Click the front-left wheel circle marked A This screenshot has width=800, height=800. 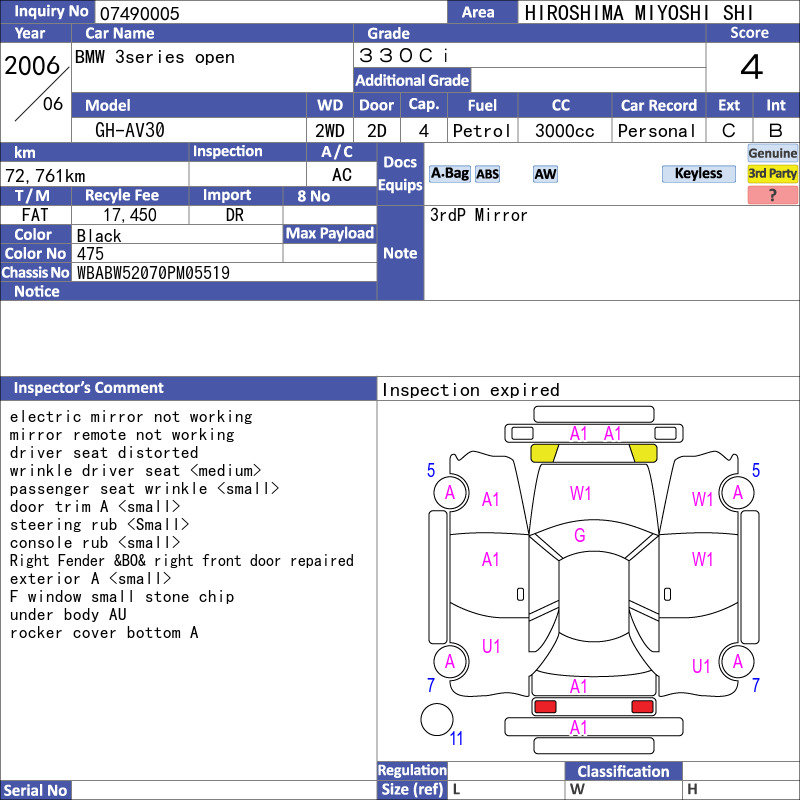pos(451,492)
